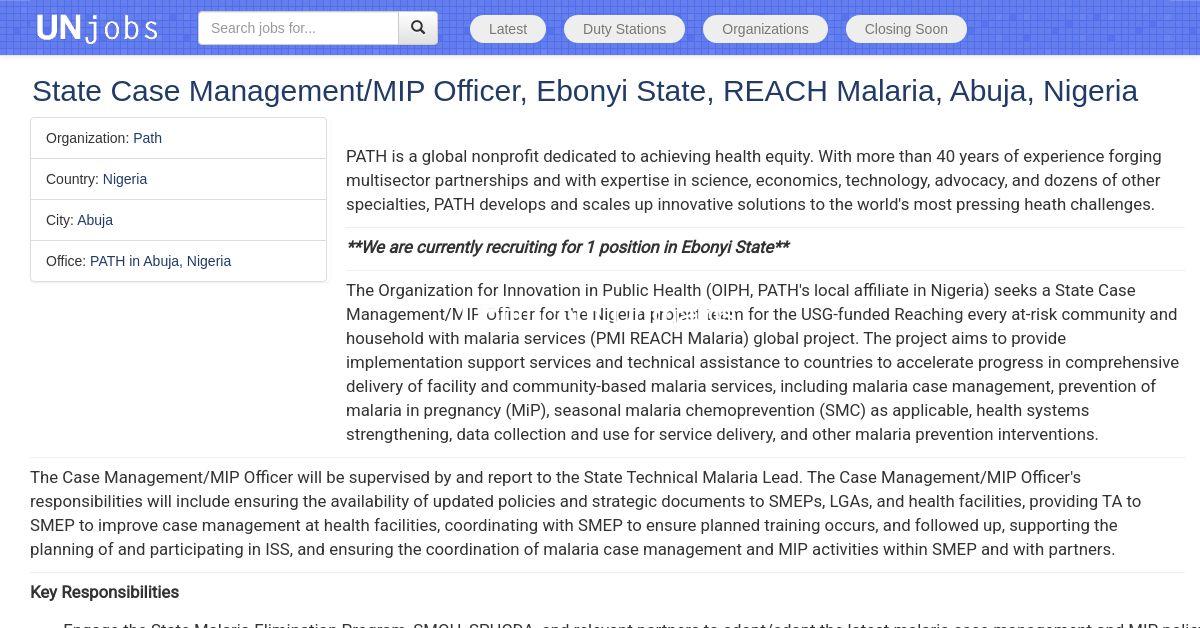Viewport: 1200px width, 628px height.
Task: Go to Duty Stations
Action: (624, 29)
